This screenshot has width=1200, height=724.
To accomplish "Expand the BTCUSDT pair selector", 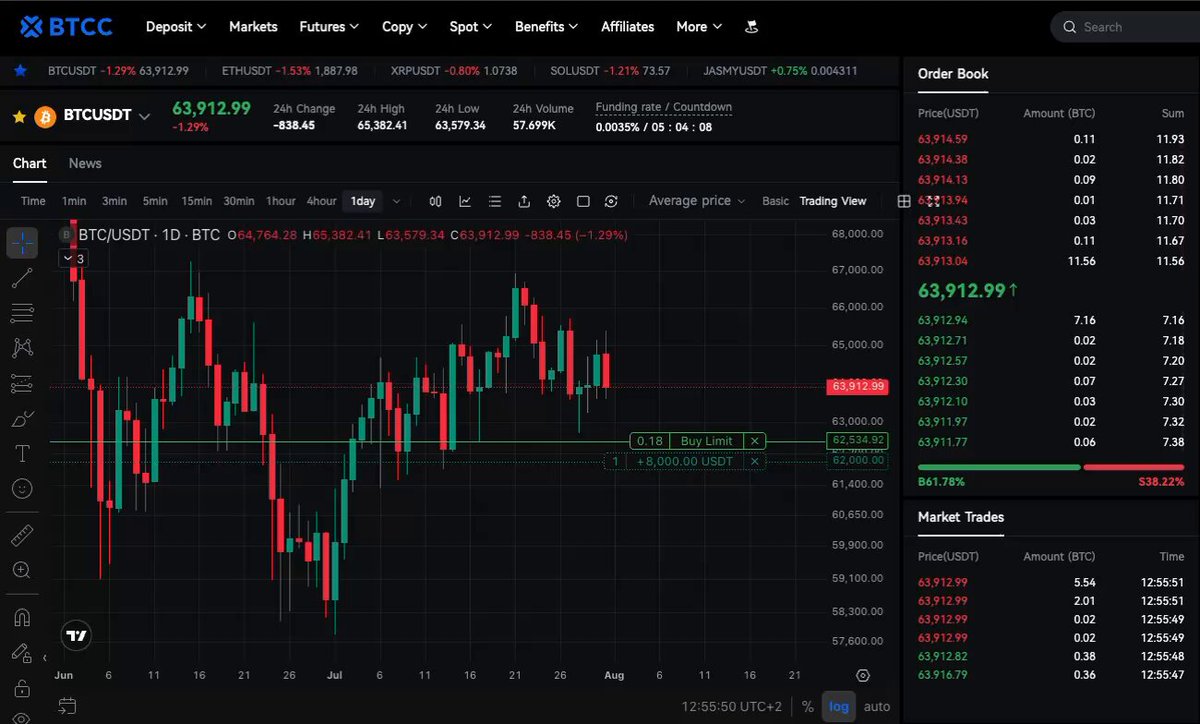I will coord(144,116).
